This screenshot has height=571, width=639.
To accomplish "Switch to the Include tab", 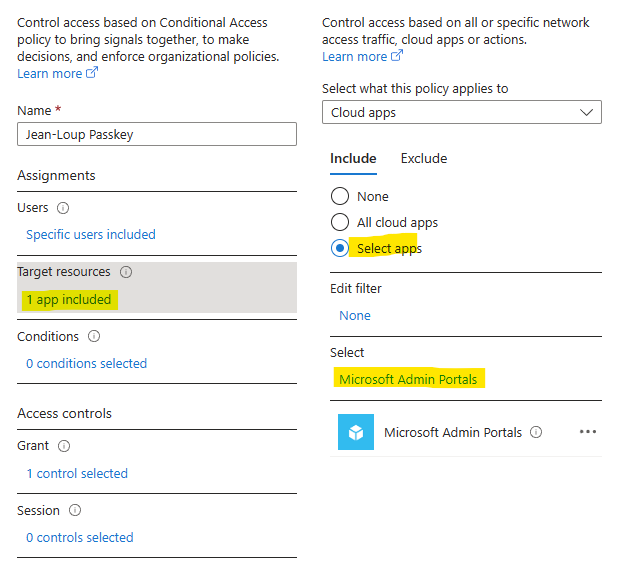I will point(353,159).
